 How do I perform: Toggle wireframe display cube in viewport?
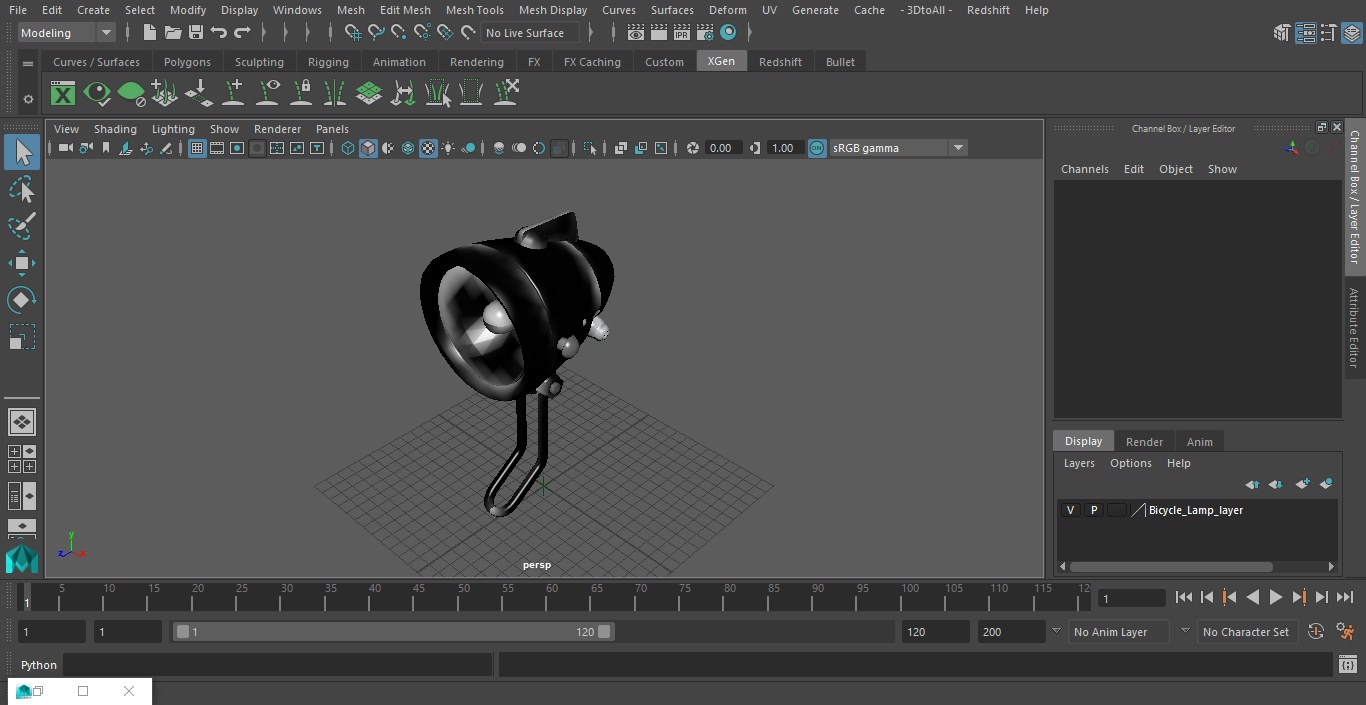pos(348,148)
